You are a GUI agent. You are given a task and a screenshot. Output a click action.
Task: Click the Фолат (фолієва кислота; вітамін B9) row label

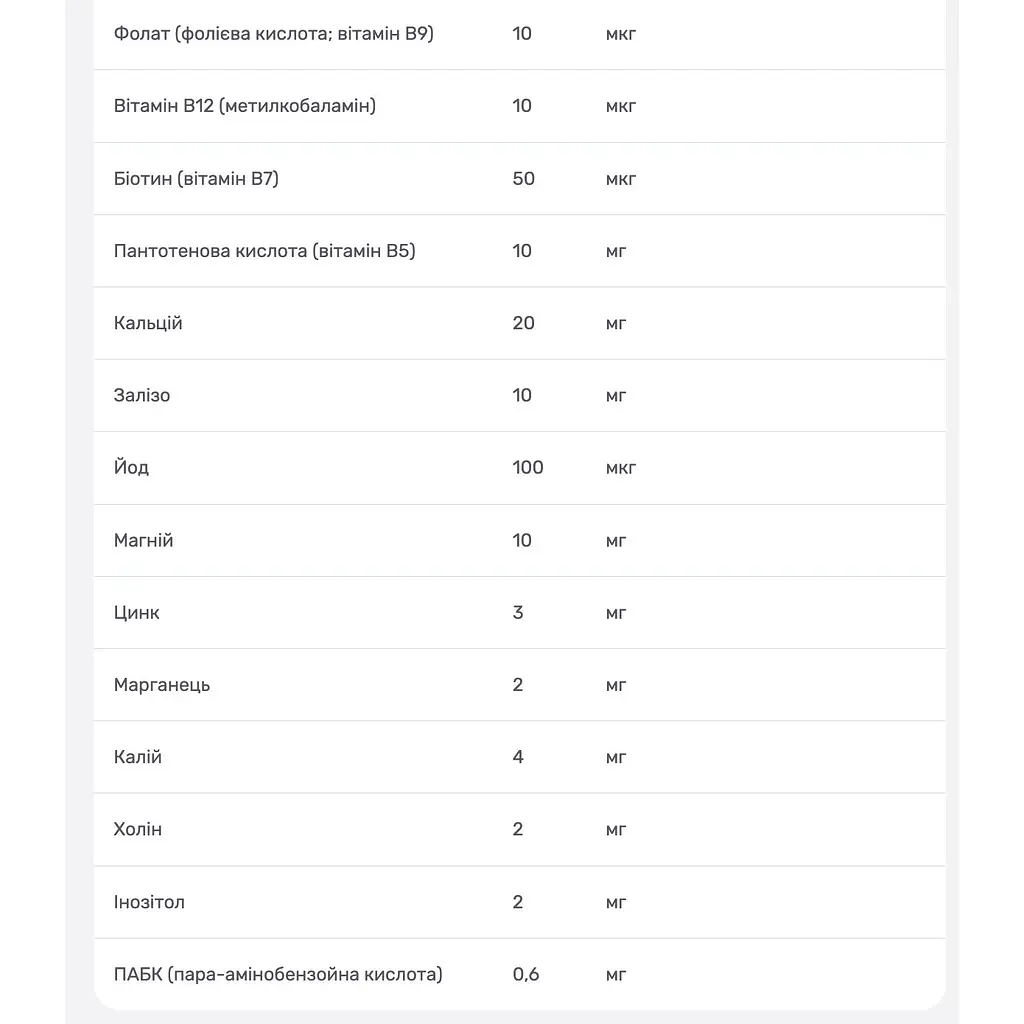coord(274,34)
